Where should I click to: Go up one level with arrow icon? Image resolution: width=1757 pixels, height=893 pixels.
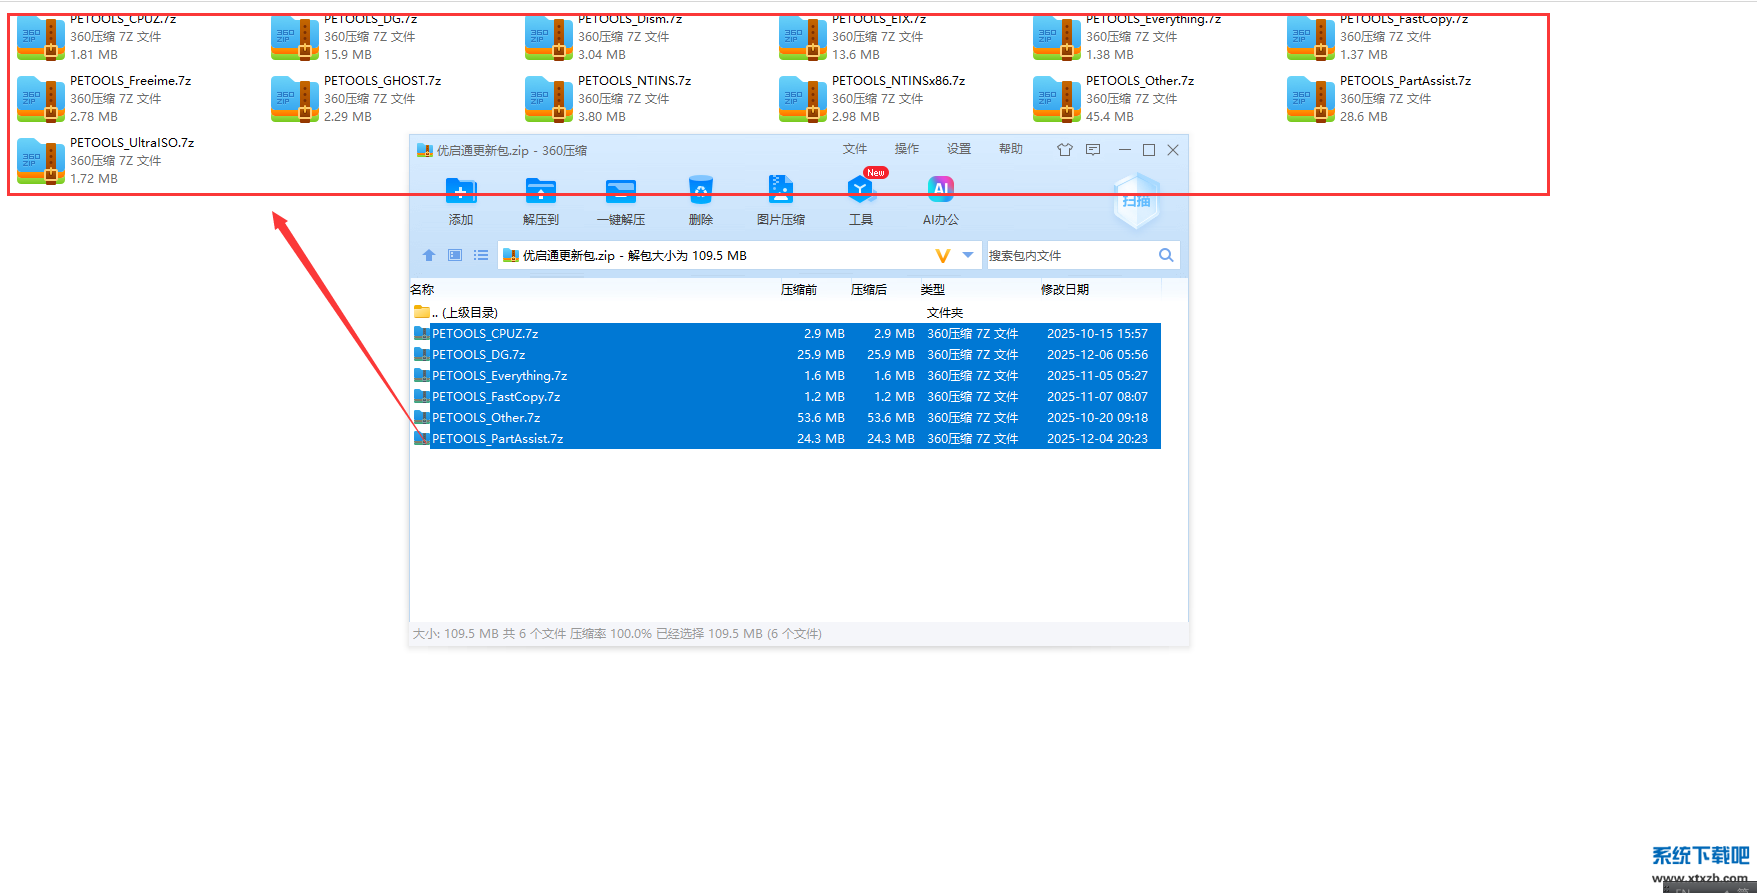[429, 255]
